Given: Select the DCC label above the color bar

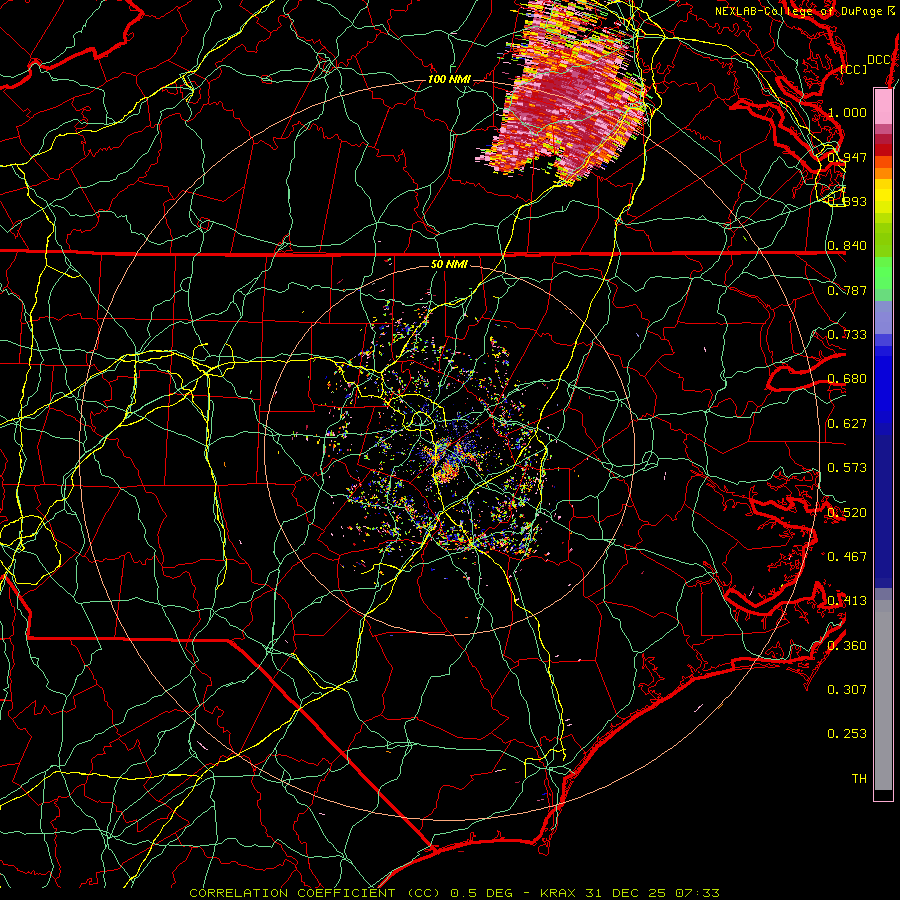Looking at the screenshot, I should 878,59.
